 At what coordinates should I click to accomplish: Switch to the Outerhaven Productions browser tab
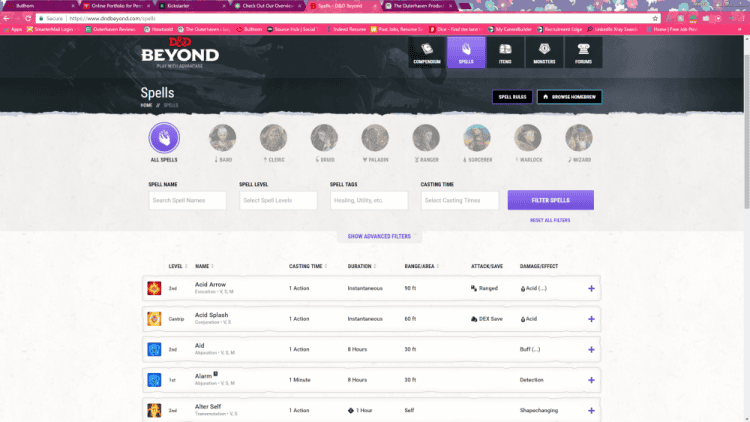[419, 6]
